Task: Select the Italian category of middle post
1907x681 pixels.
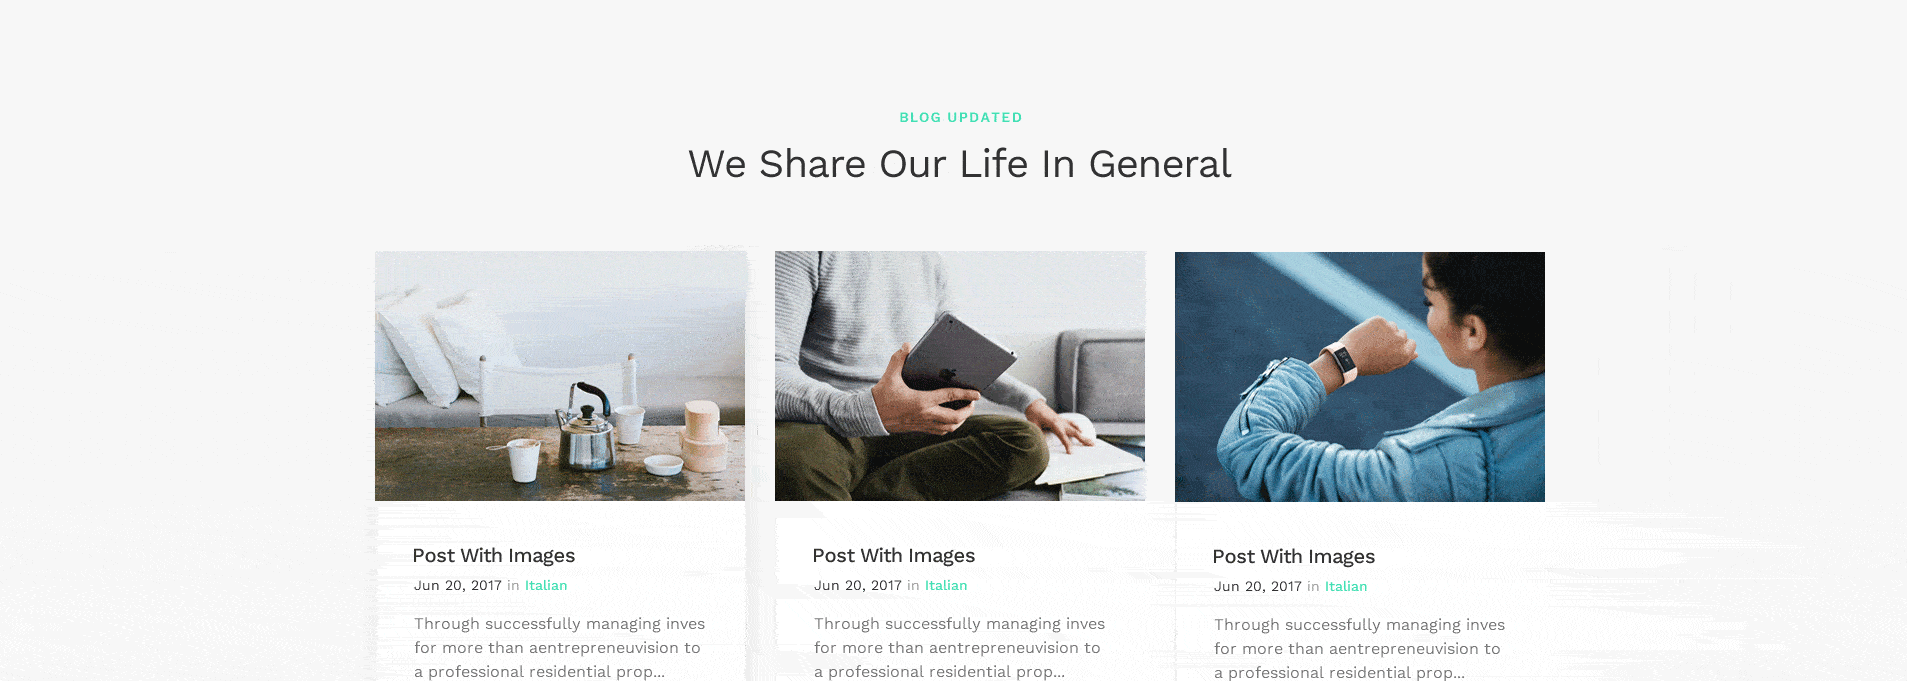Action: pos(946,586)
